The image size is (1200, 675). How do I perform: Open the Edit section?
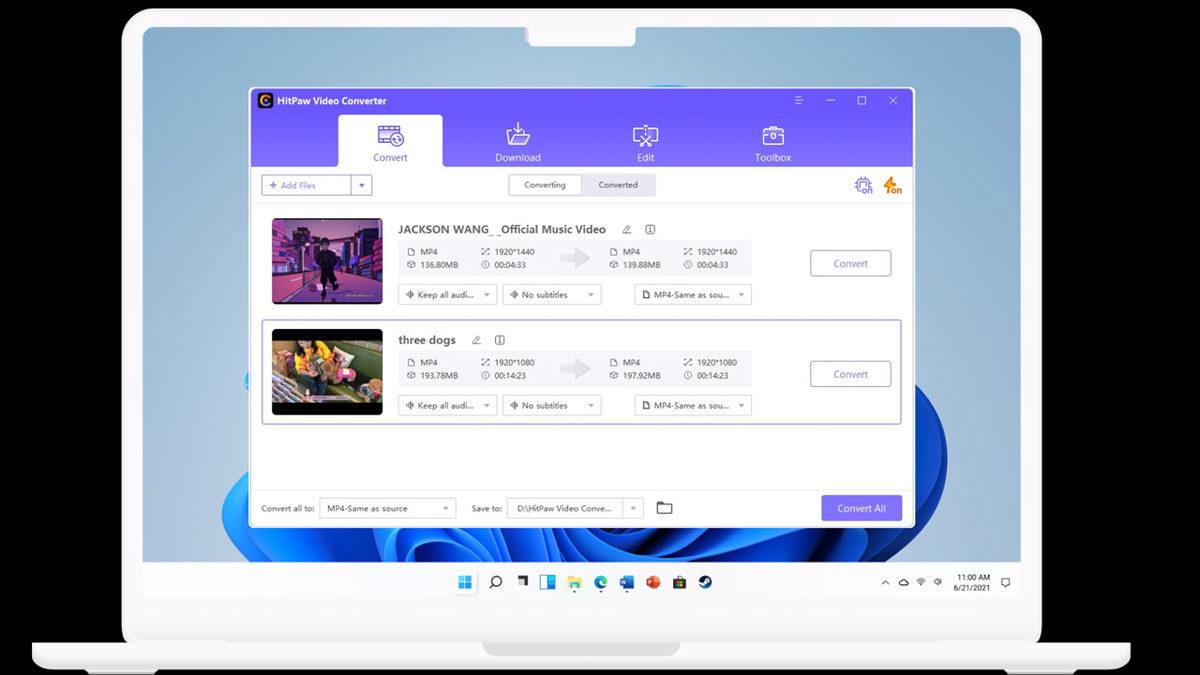645,141
